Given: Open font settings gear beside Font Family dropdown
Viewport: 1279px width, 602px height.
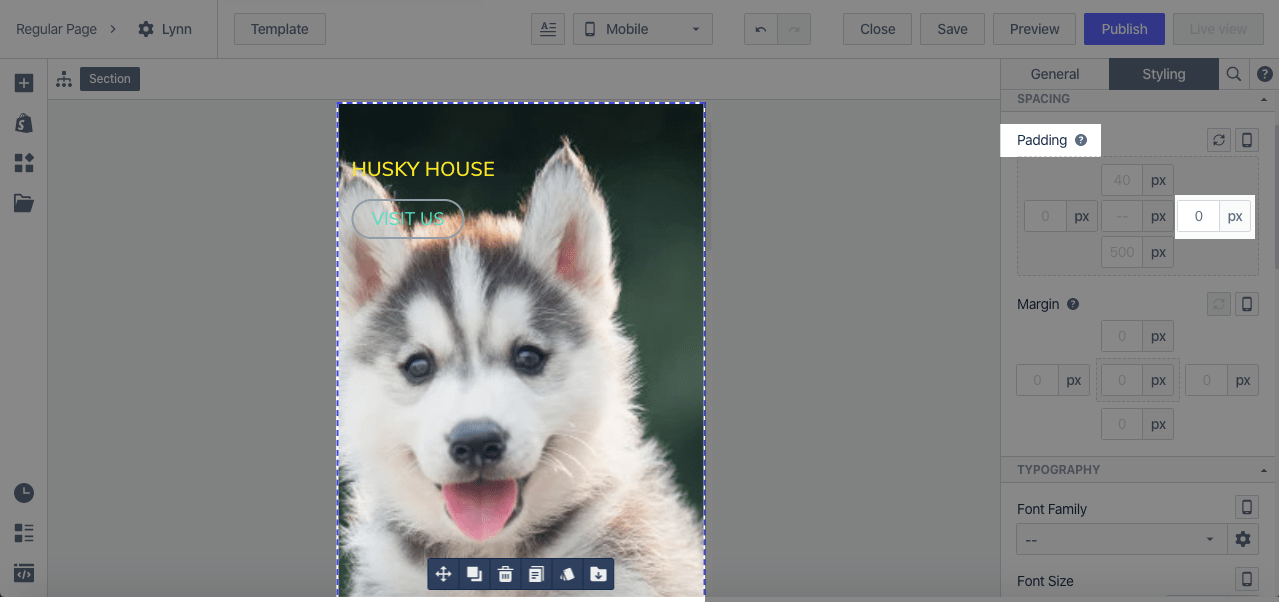Looking at the screenshot, I should [x=1243, y=539].
